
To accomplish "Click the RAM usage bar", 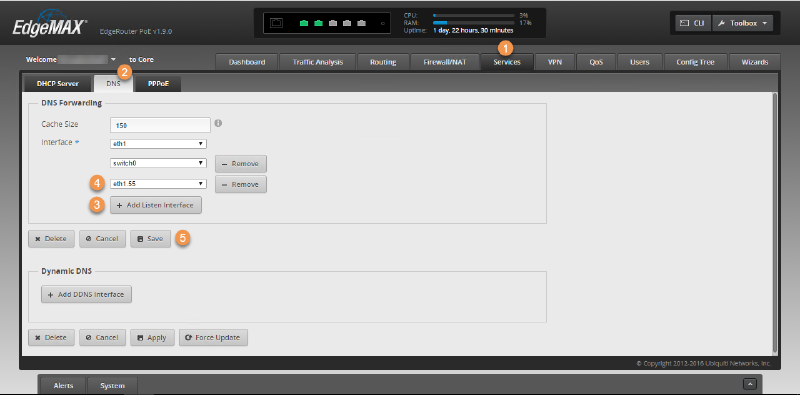I will 473,23.
